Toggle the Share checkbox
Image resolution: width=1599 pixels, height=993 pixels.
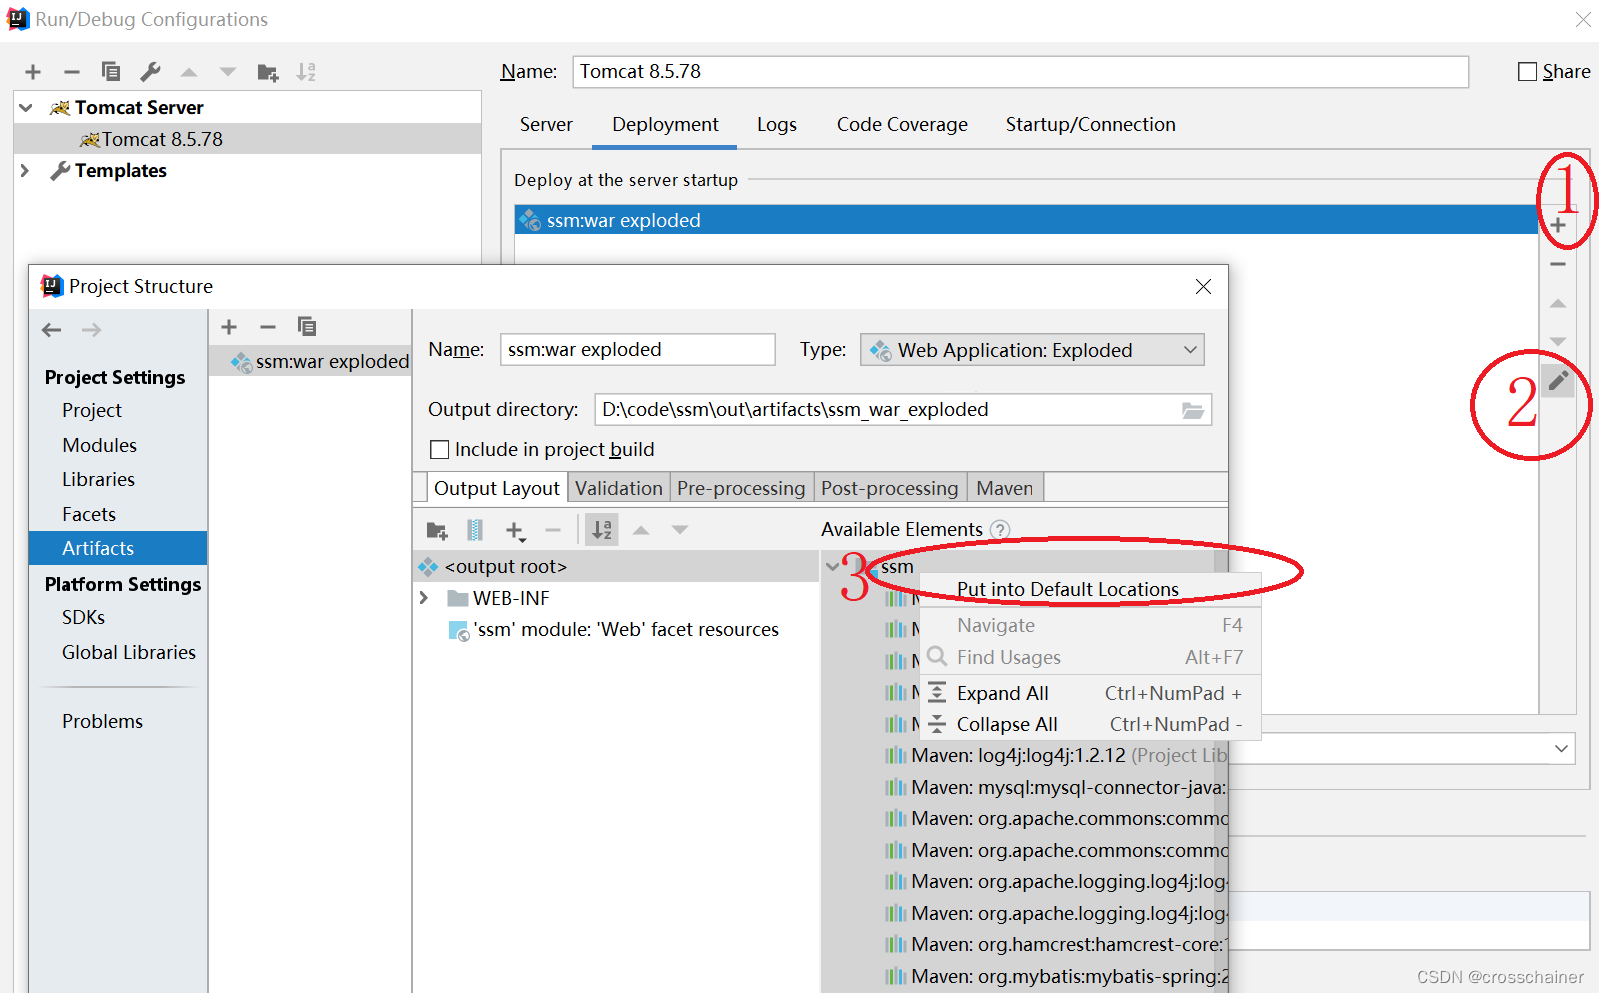[x=1527, y=72]
